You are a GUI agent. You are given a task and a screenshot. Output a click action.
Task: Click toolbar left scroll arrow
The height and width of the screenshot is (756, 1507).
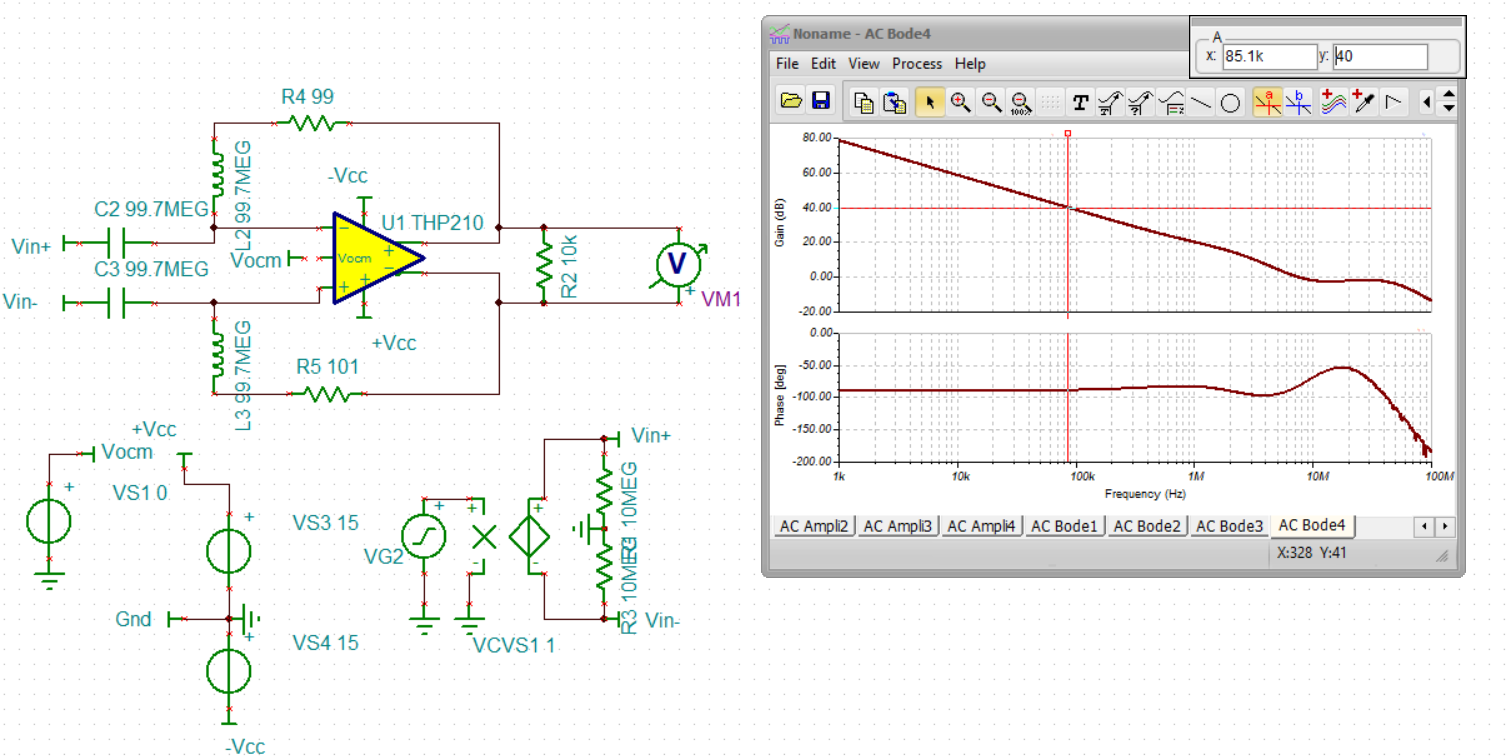point(1427,102)
